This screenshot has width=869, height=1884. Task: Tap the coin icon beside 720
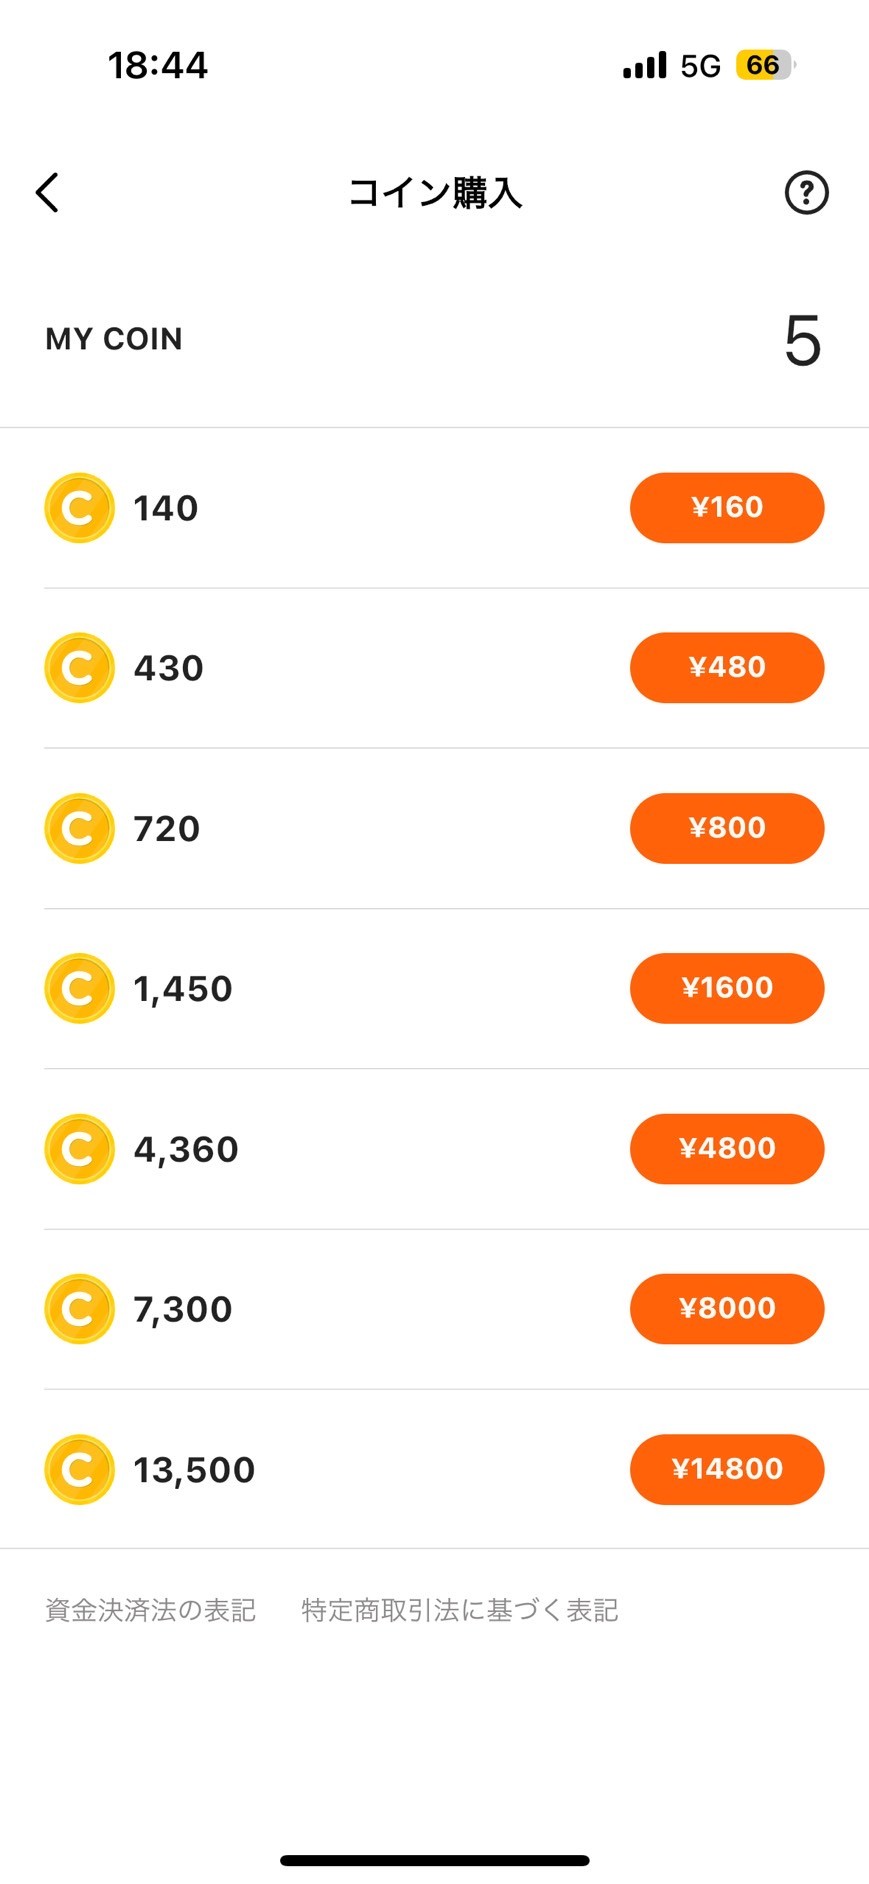pos(79,828)
